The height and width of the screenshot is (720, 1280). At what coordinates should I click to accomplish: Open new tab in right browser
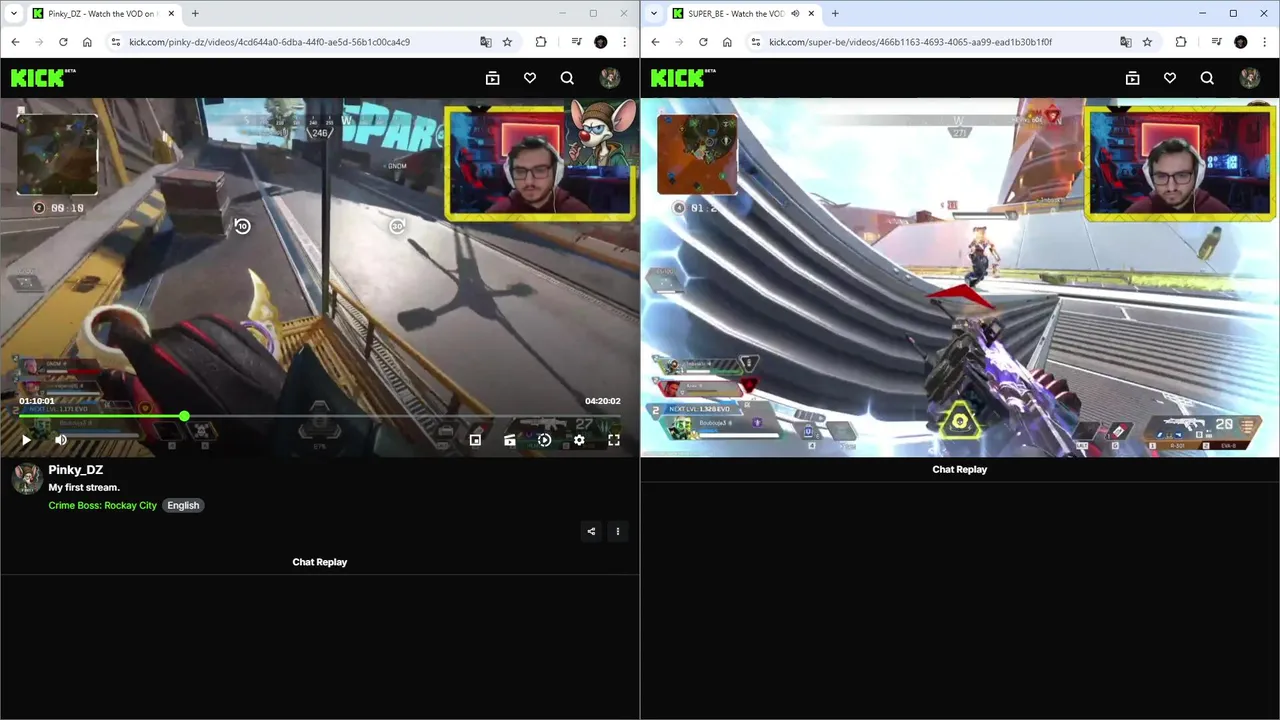(x=835, y=14)
